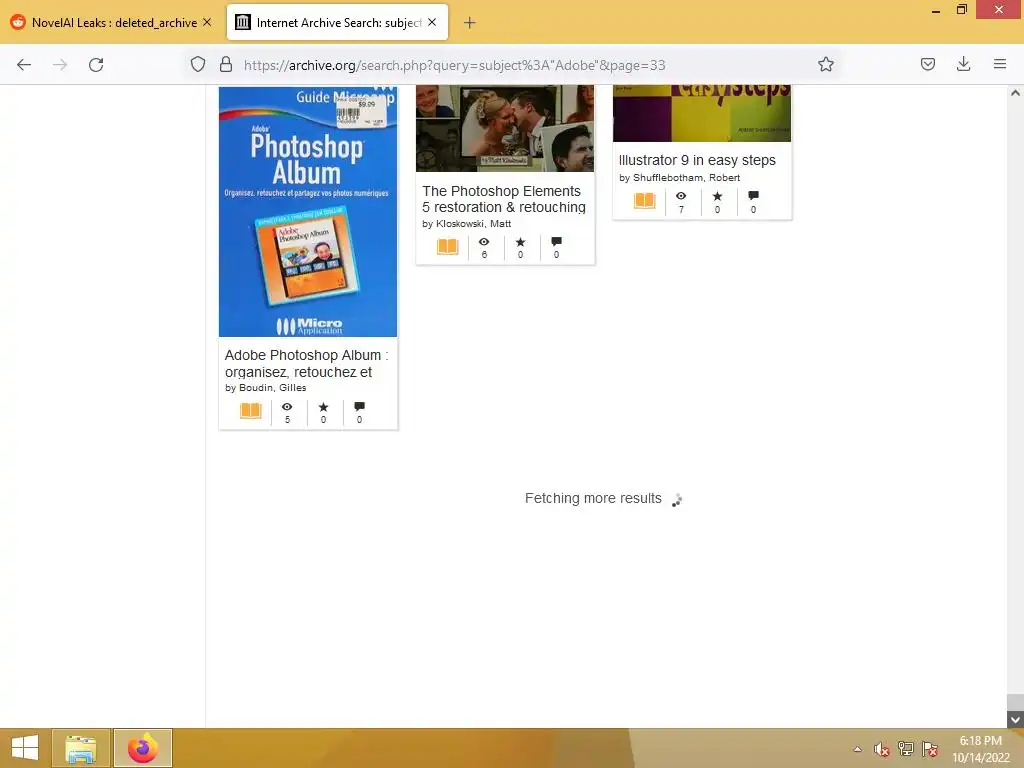Viewport: 1024px width, 768px height.
Task: Click the favorites star on Illustrator 9 card
Action: 717,196
